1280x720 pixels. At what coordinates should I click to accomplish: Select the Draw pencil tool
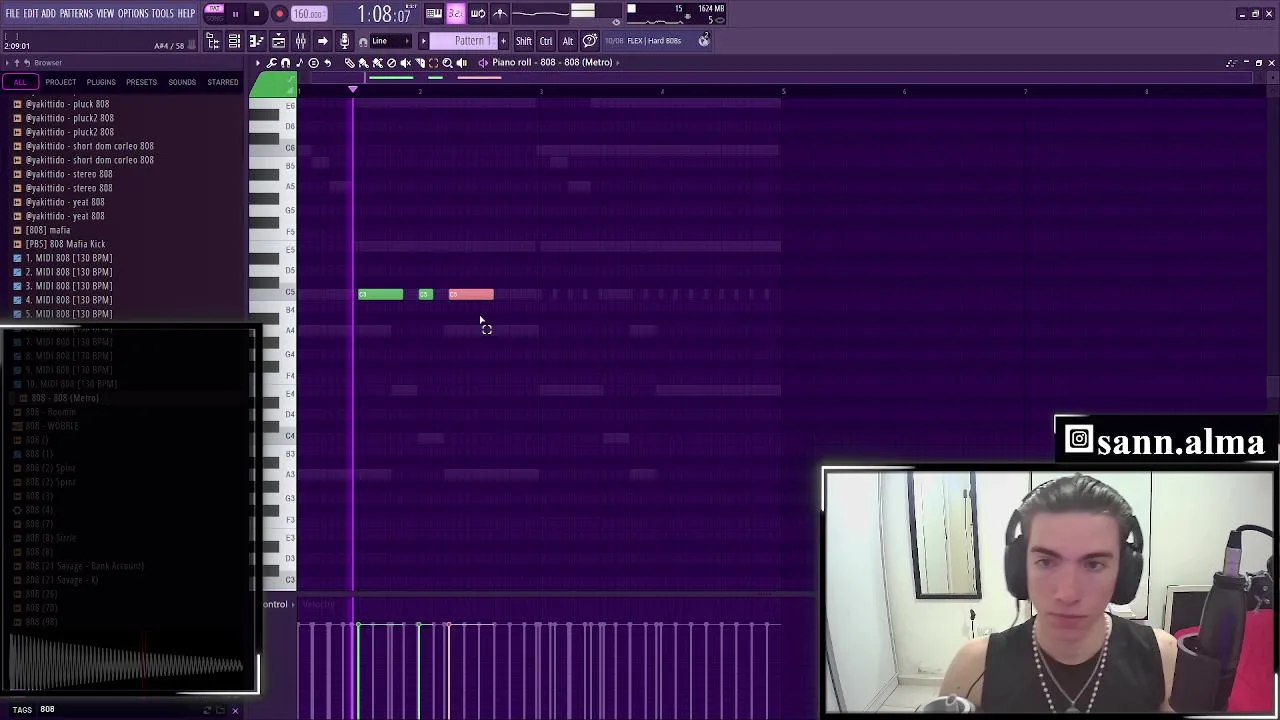click(350, 62)
